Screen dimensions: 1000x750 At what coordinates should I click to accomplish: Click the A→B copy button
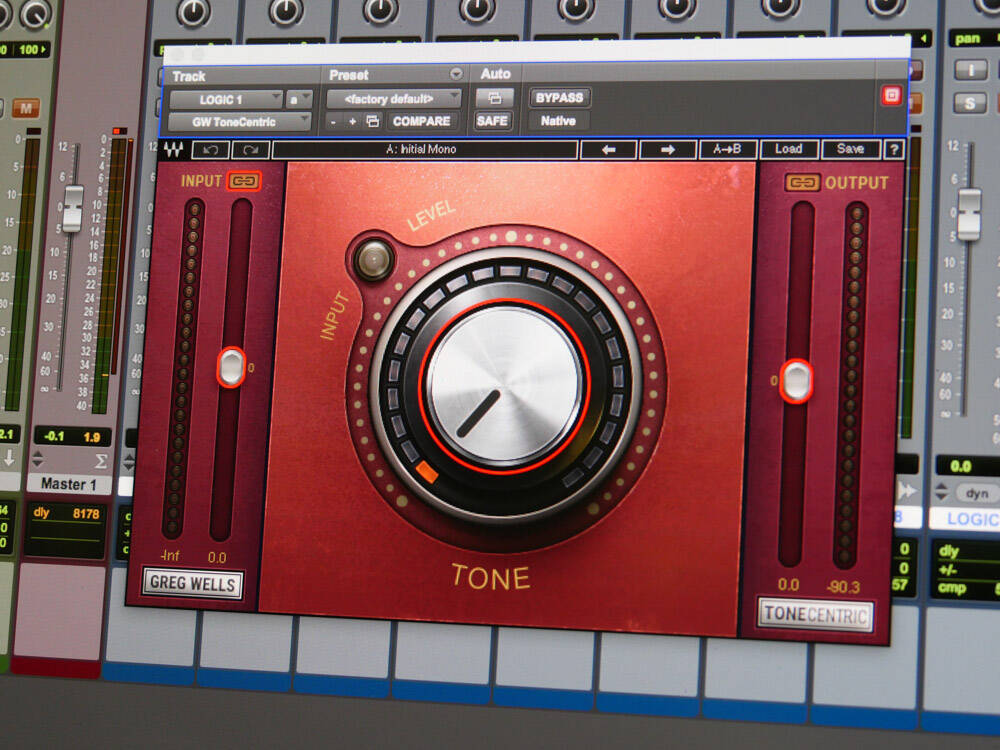[728, 149]
